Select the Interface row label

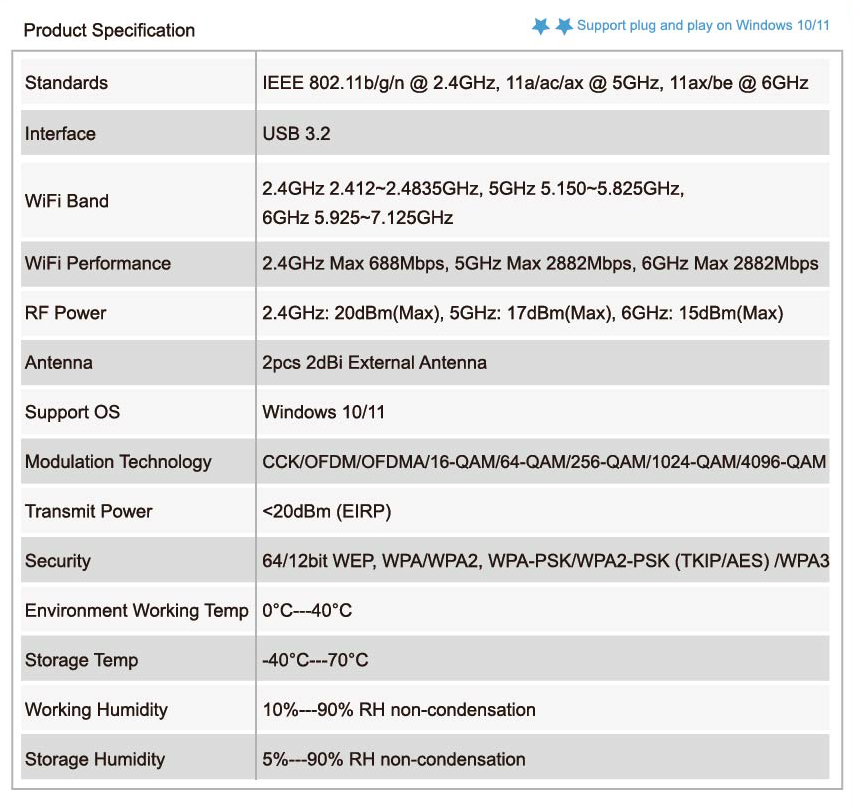coord(60,134)
